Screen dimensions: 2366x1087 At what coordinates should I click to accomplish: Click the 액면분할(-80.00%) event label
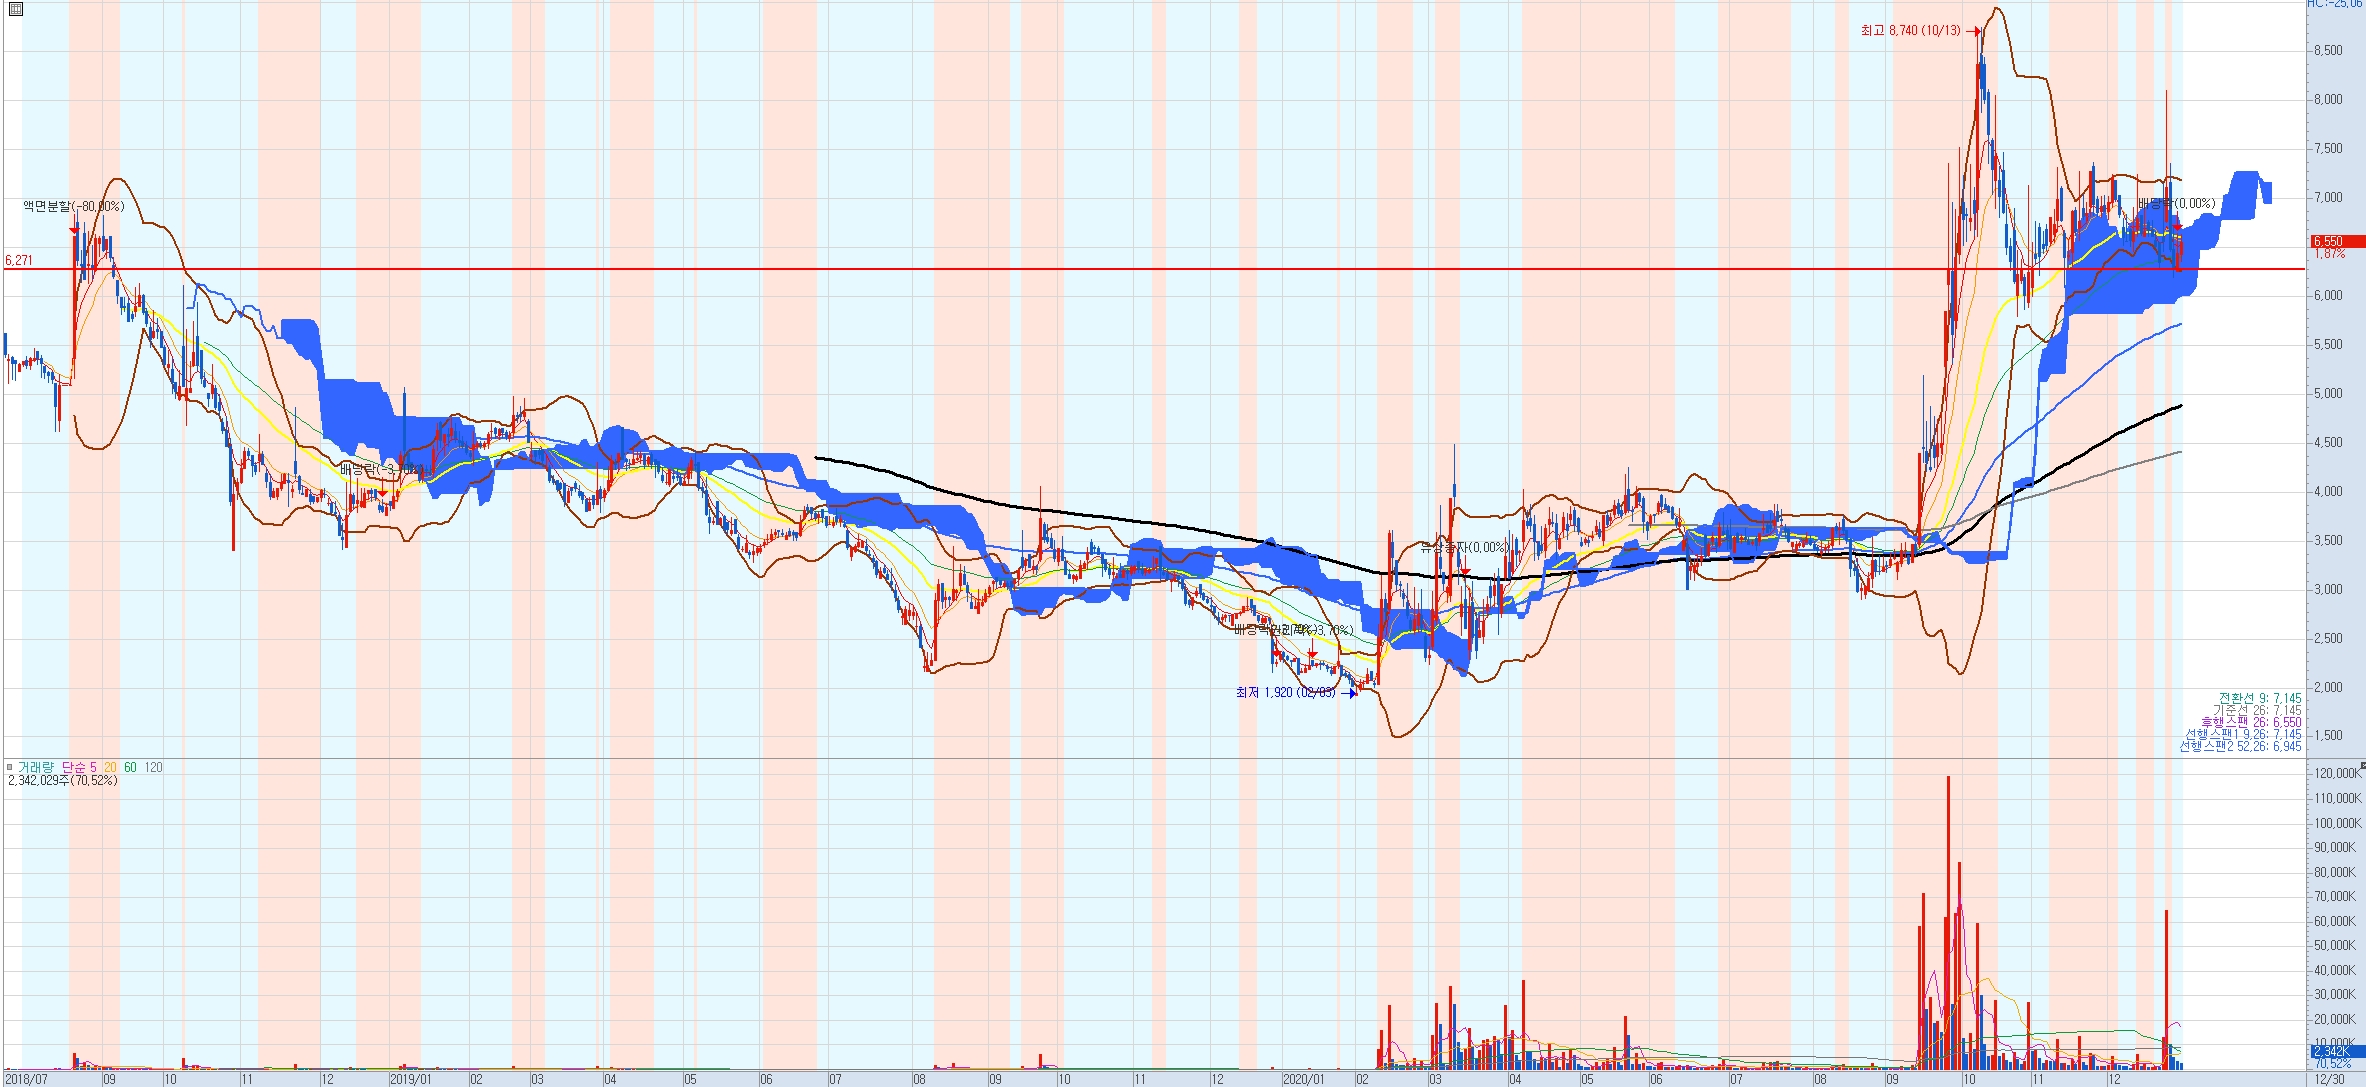74,206
